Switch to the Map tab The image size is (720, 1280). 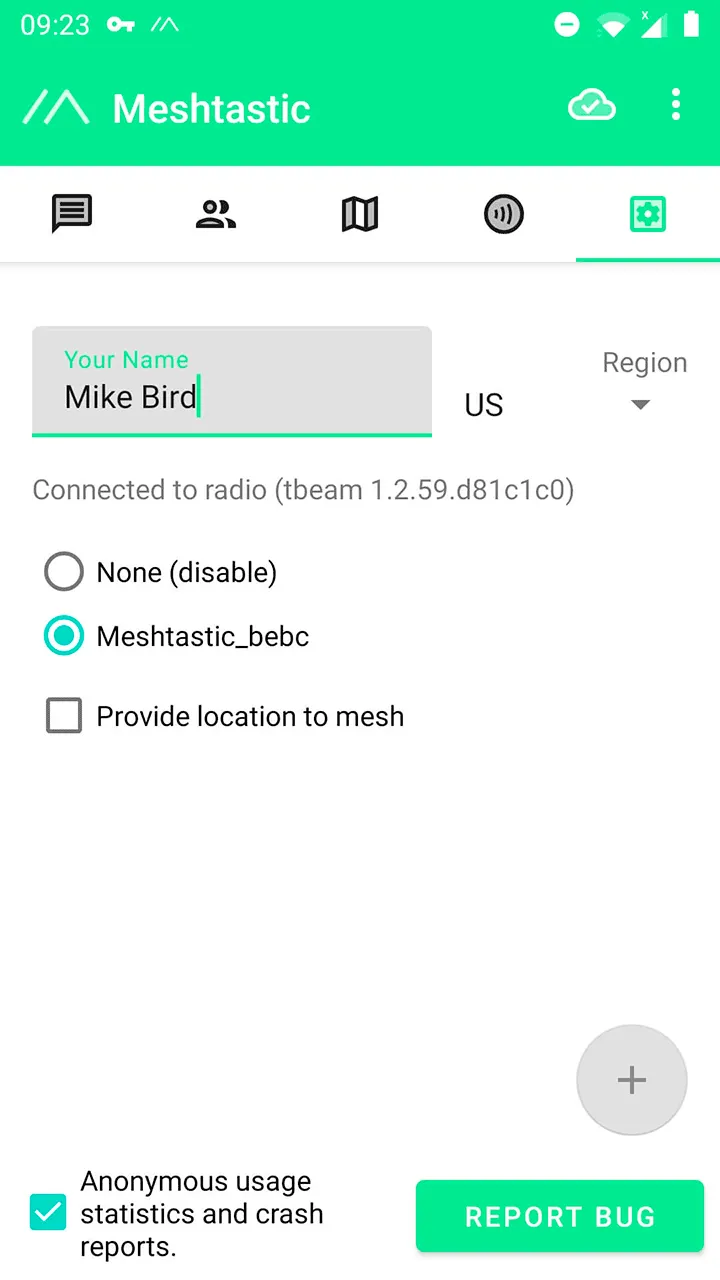[360, 214]
